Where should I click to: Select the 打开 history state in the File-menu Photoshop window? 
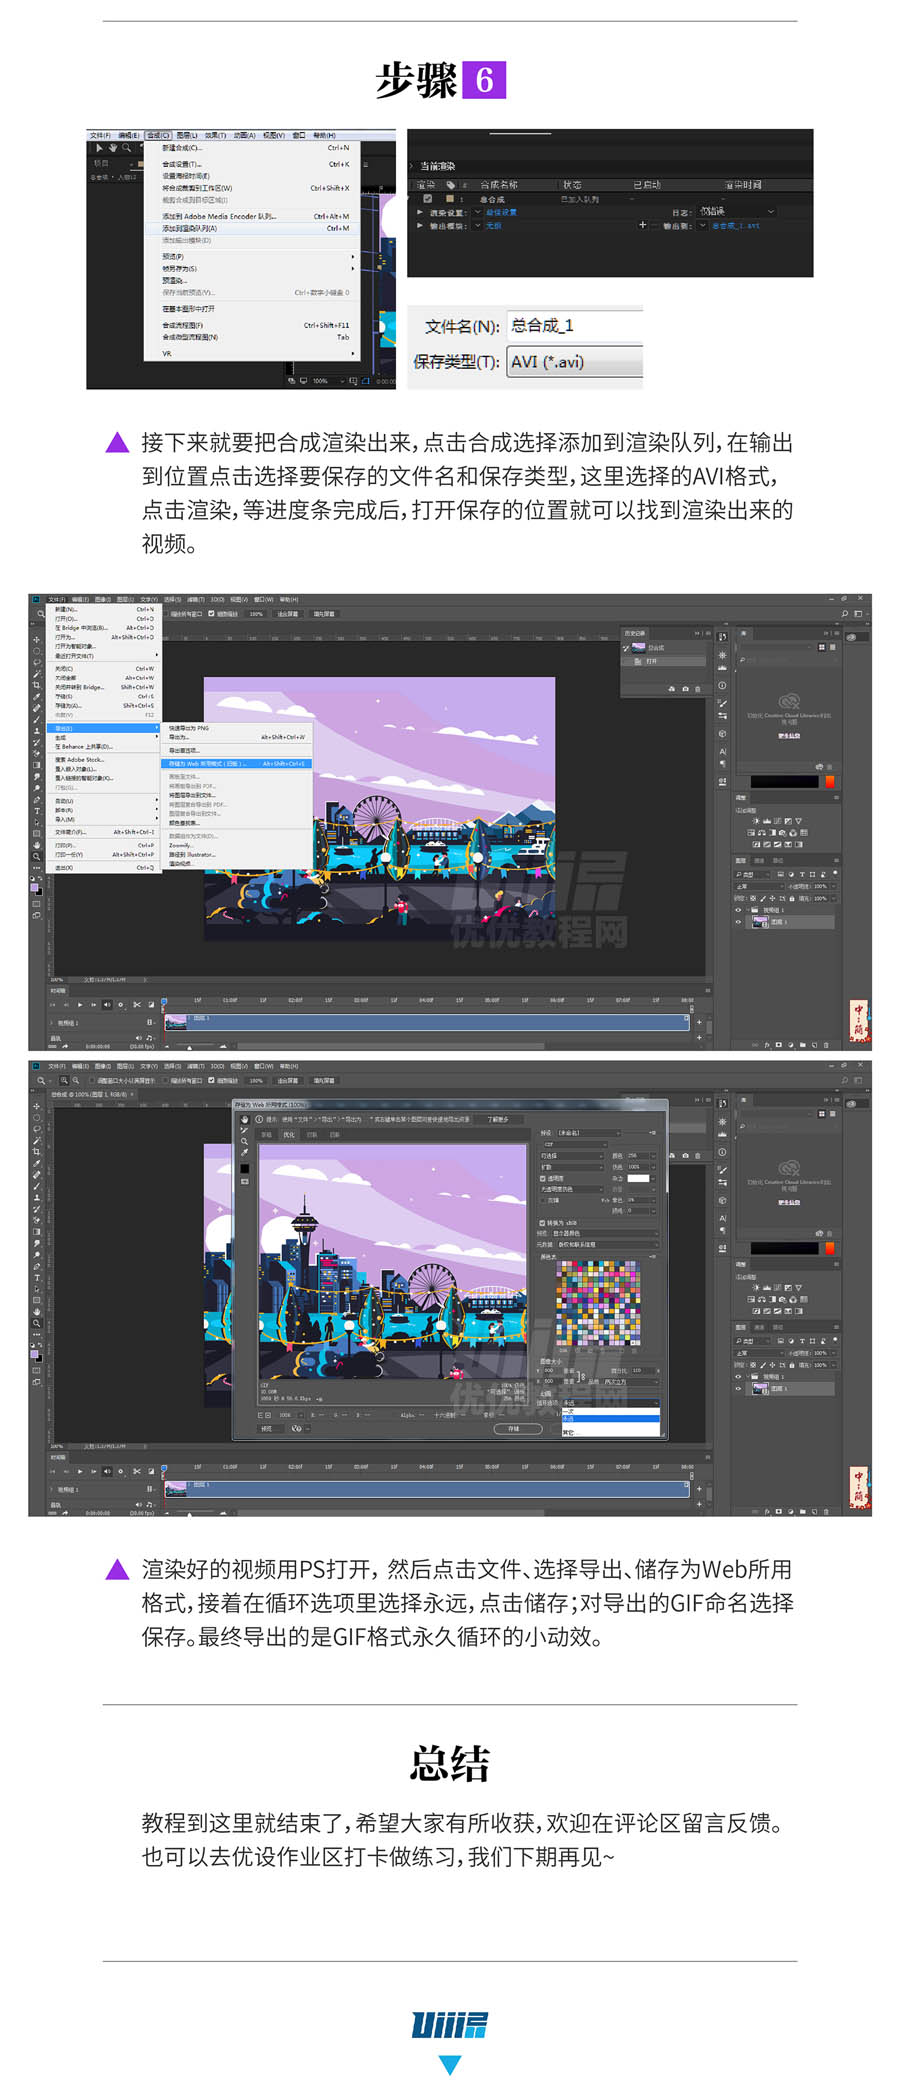(x=661, y=661)
